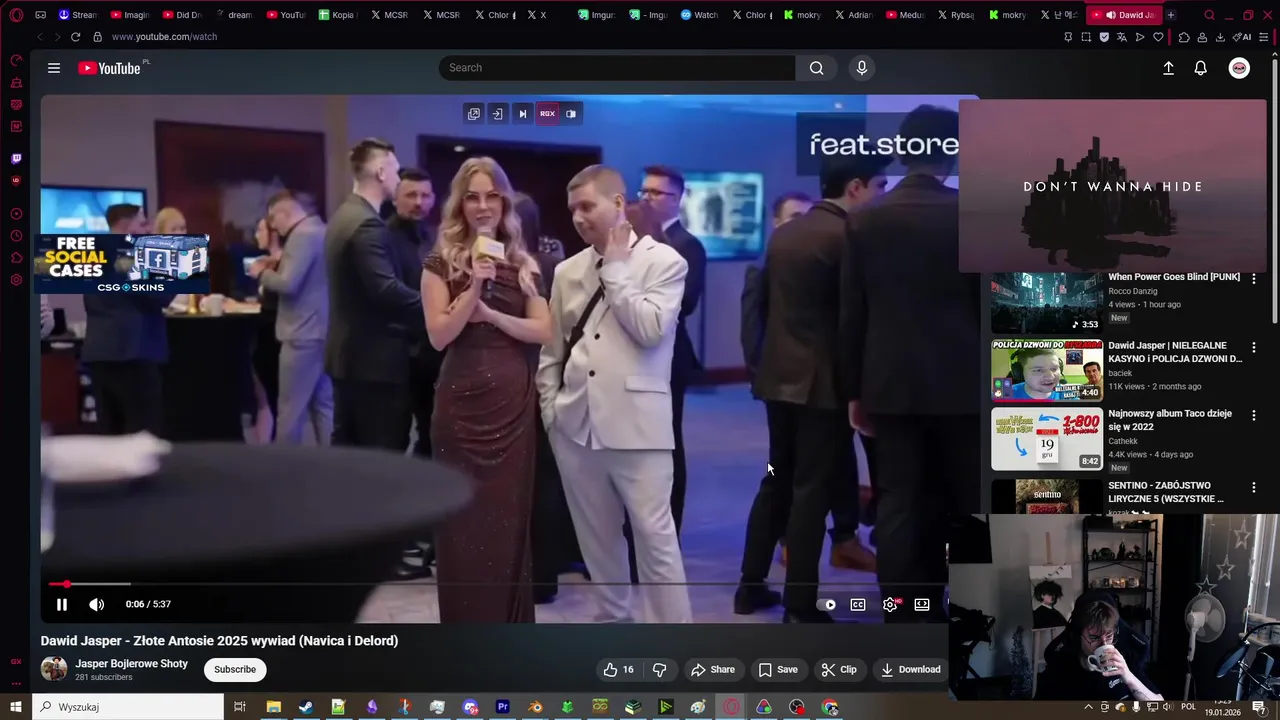
Task: Open the Clip tool
Action: (x=839, y=670)
